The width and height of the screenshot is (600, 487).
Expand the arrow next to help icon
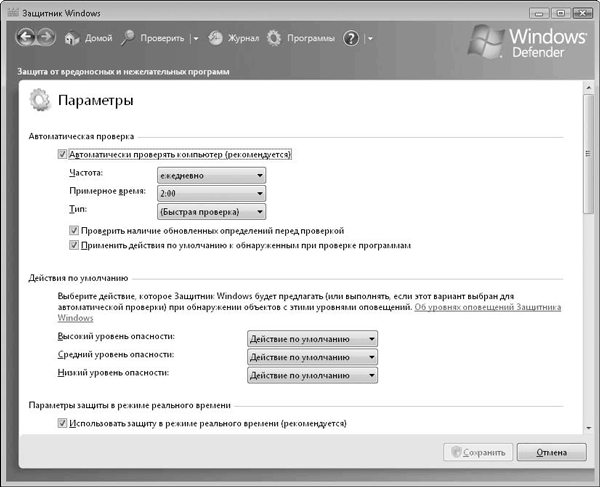369,39
